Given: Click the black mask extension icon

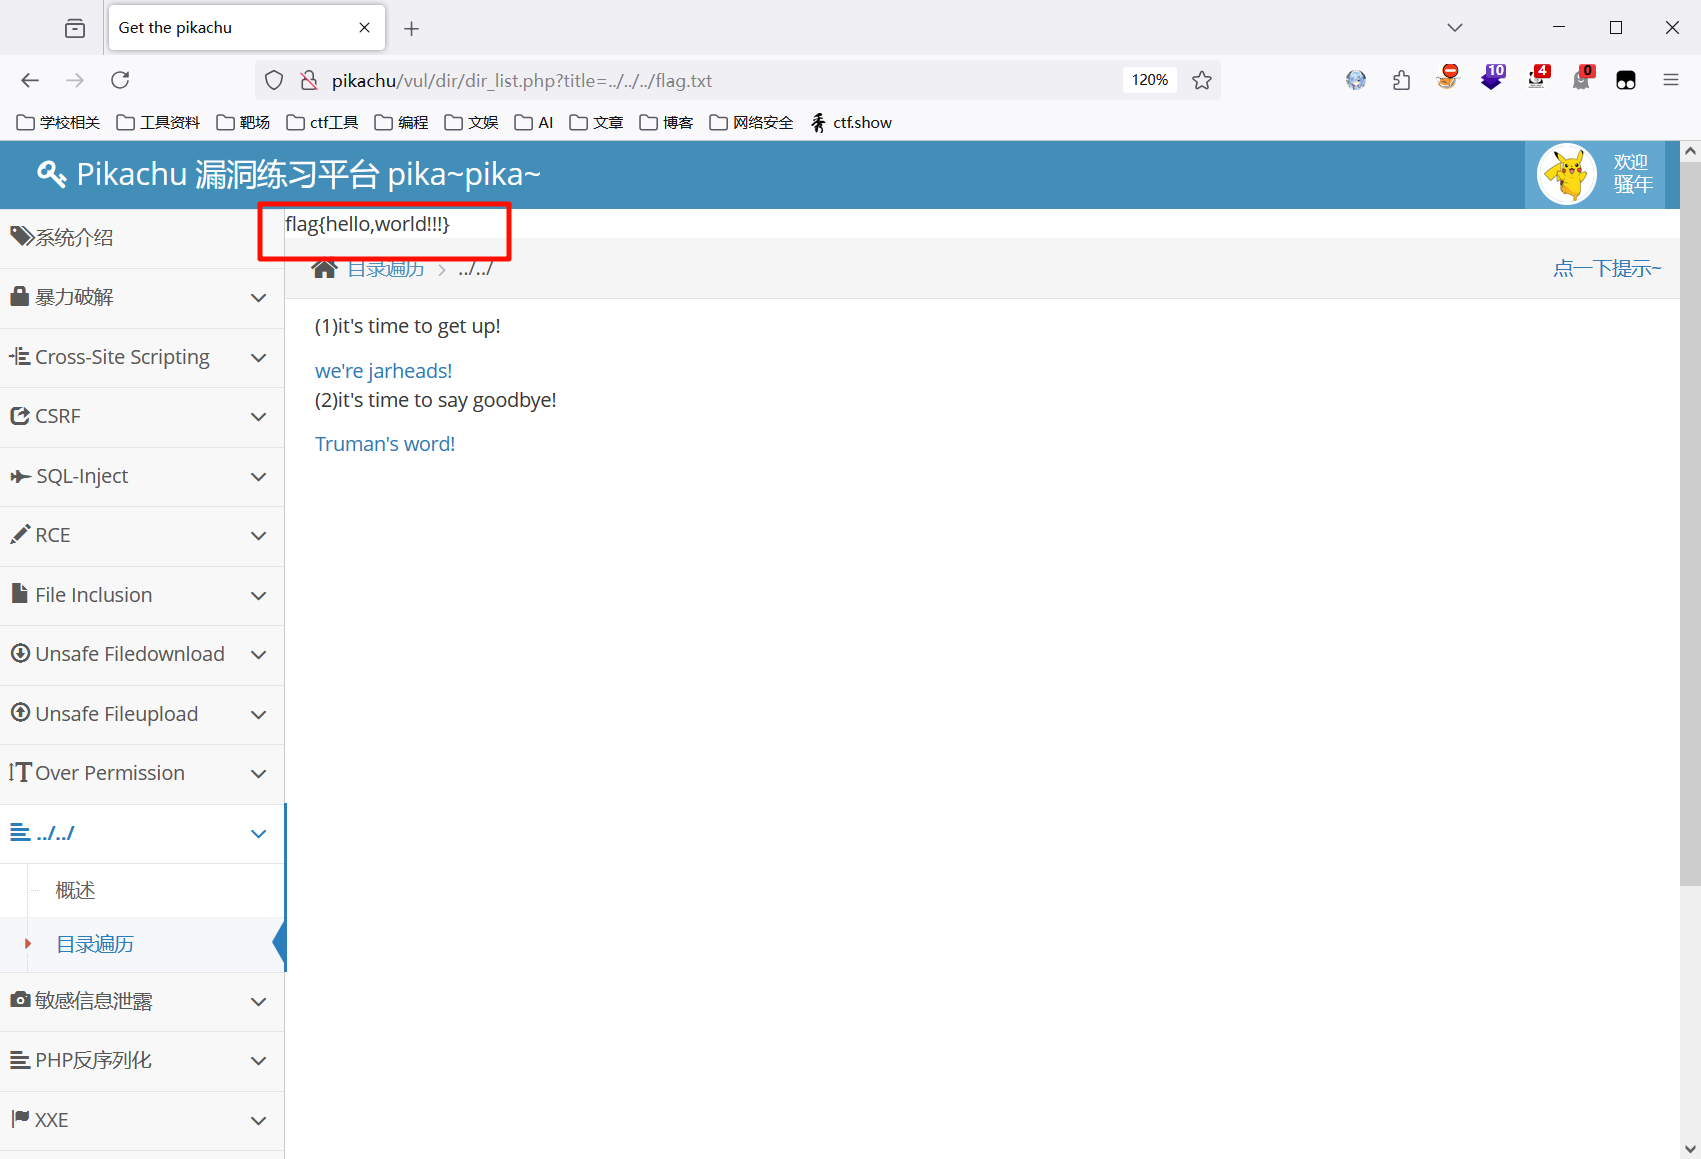Looking at the screenshot, I should [1626, 80].
